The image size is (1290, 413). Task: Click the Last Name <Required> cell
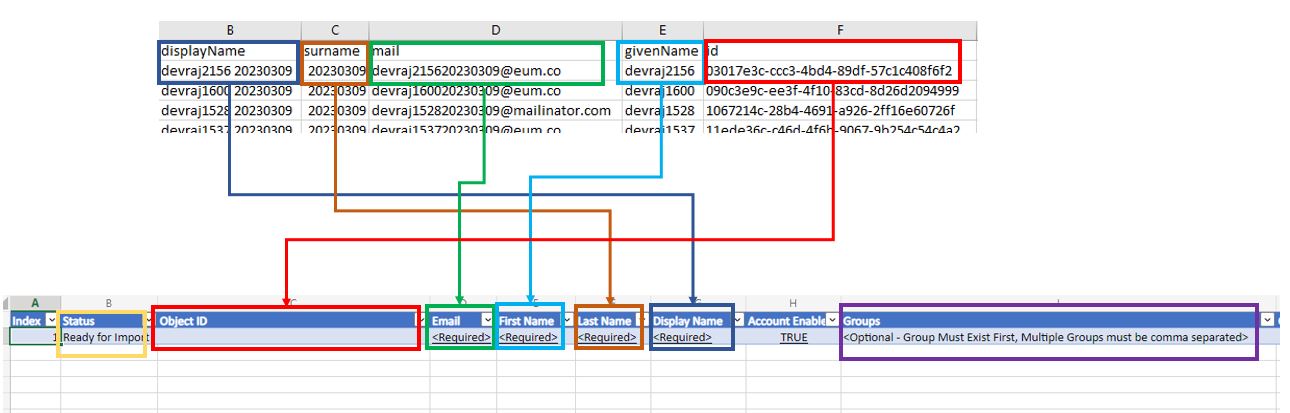coord(608,338)
